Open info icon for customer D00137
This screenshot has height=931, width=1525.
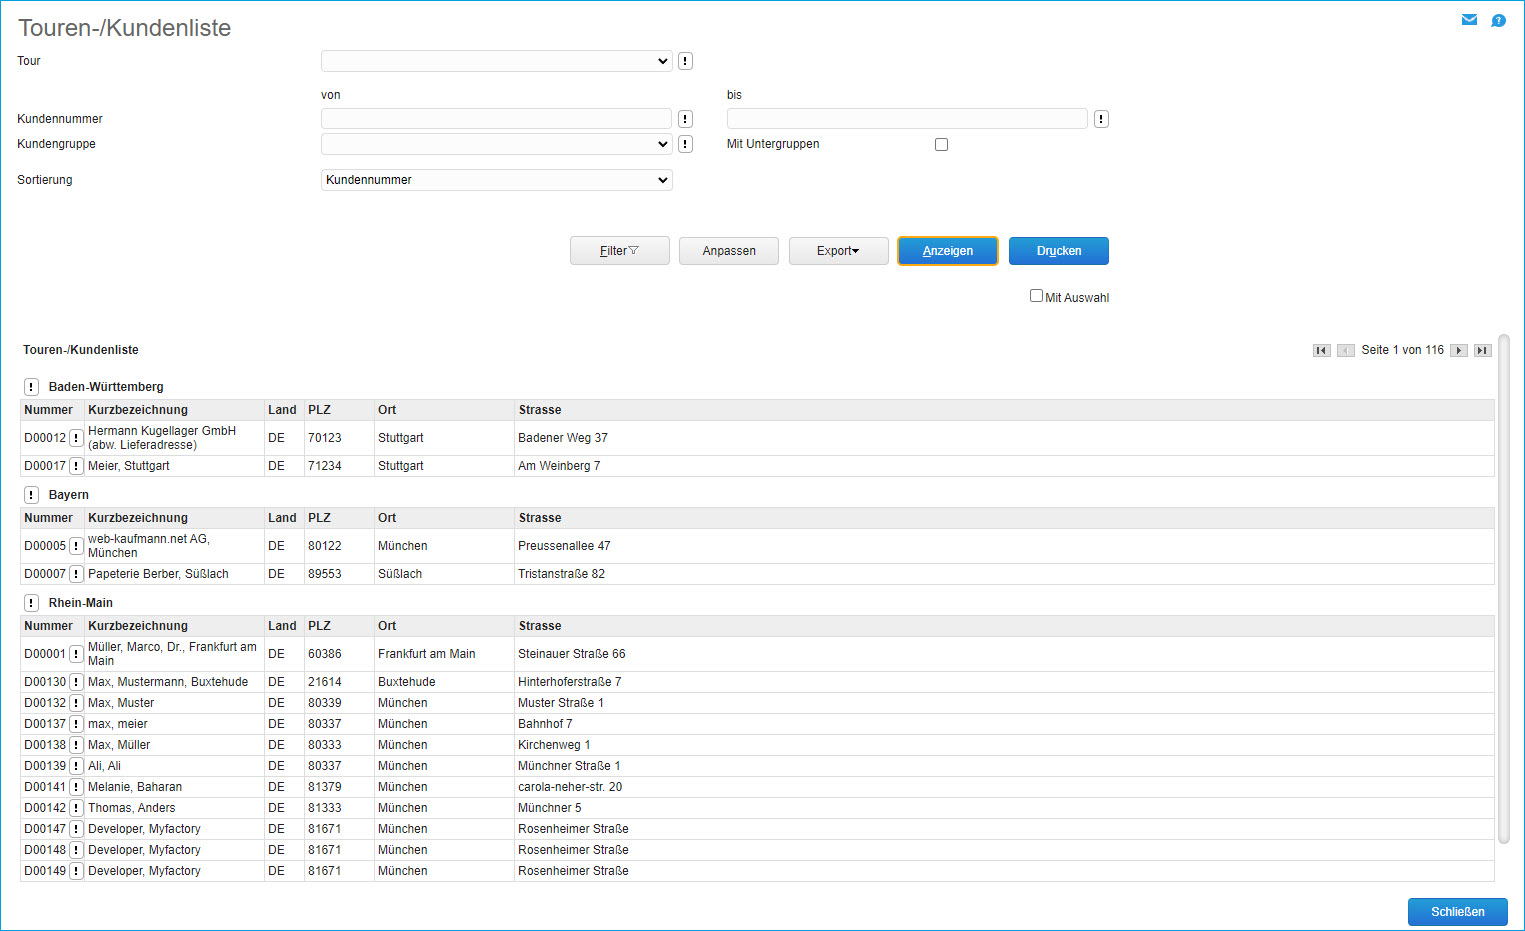point(76,724)
